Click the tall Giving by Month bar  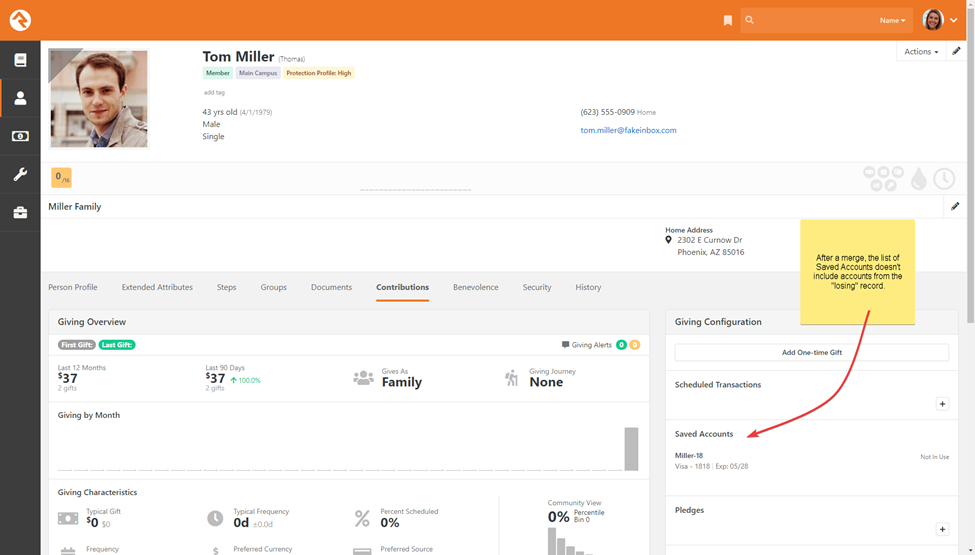(631, 449)
